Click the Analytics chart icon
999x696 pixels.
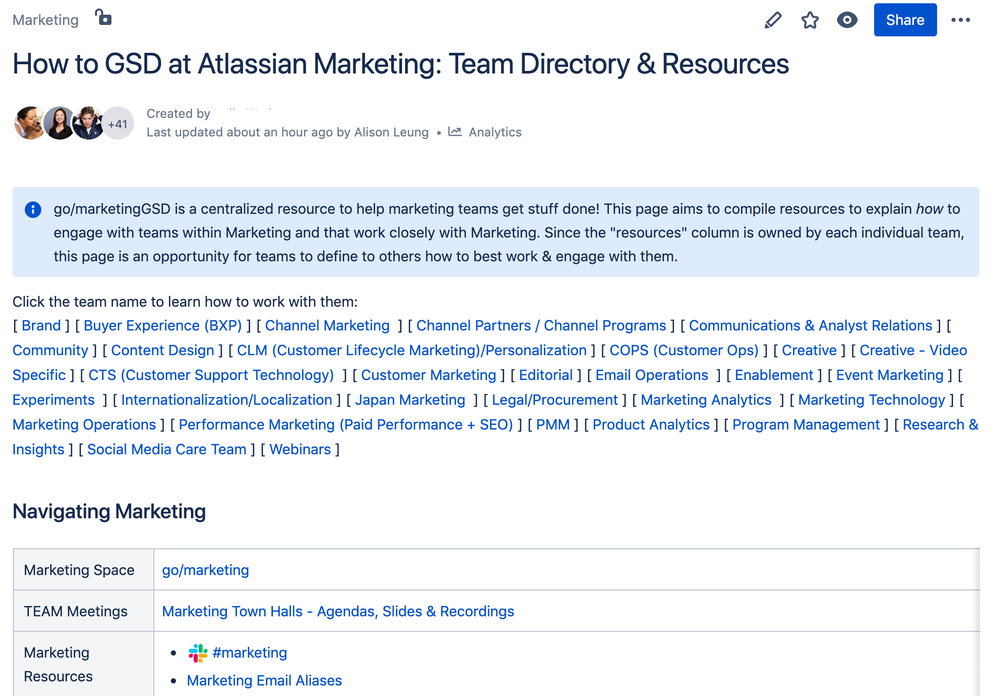[x=454, y=132]
